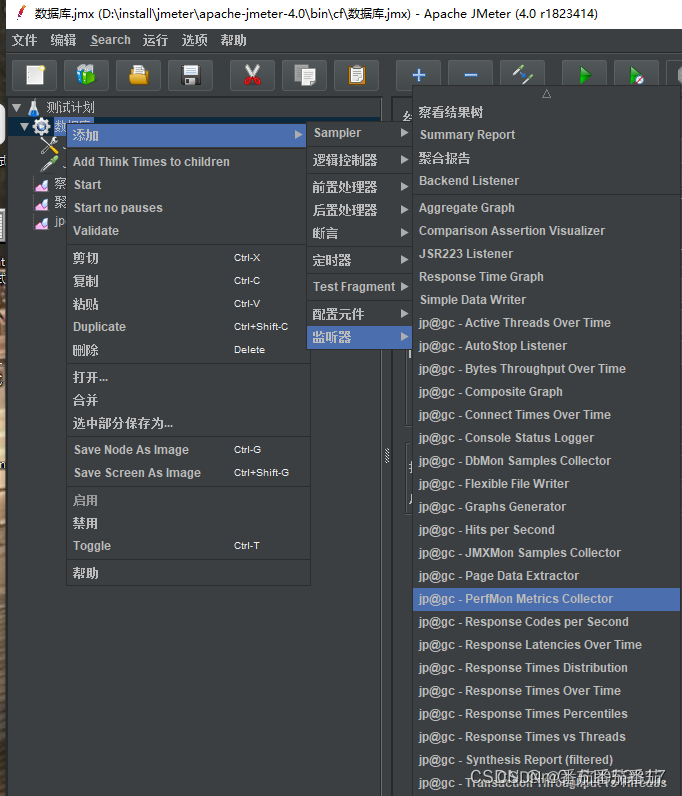This screenshot has width=682, height=796.
Task: Expand the 逻辑控制器 submenu
Action: click(359, 160)
